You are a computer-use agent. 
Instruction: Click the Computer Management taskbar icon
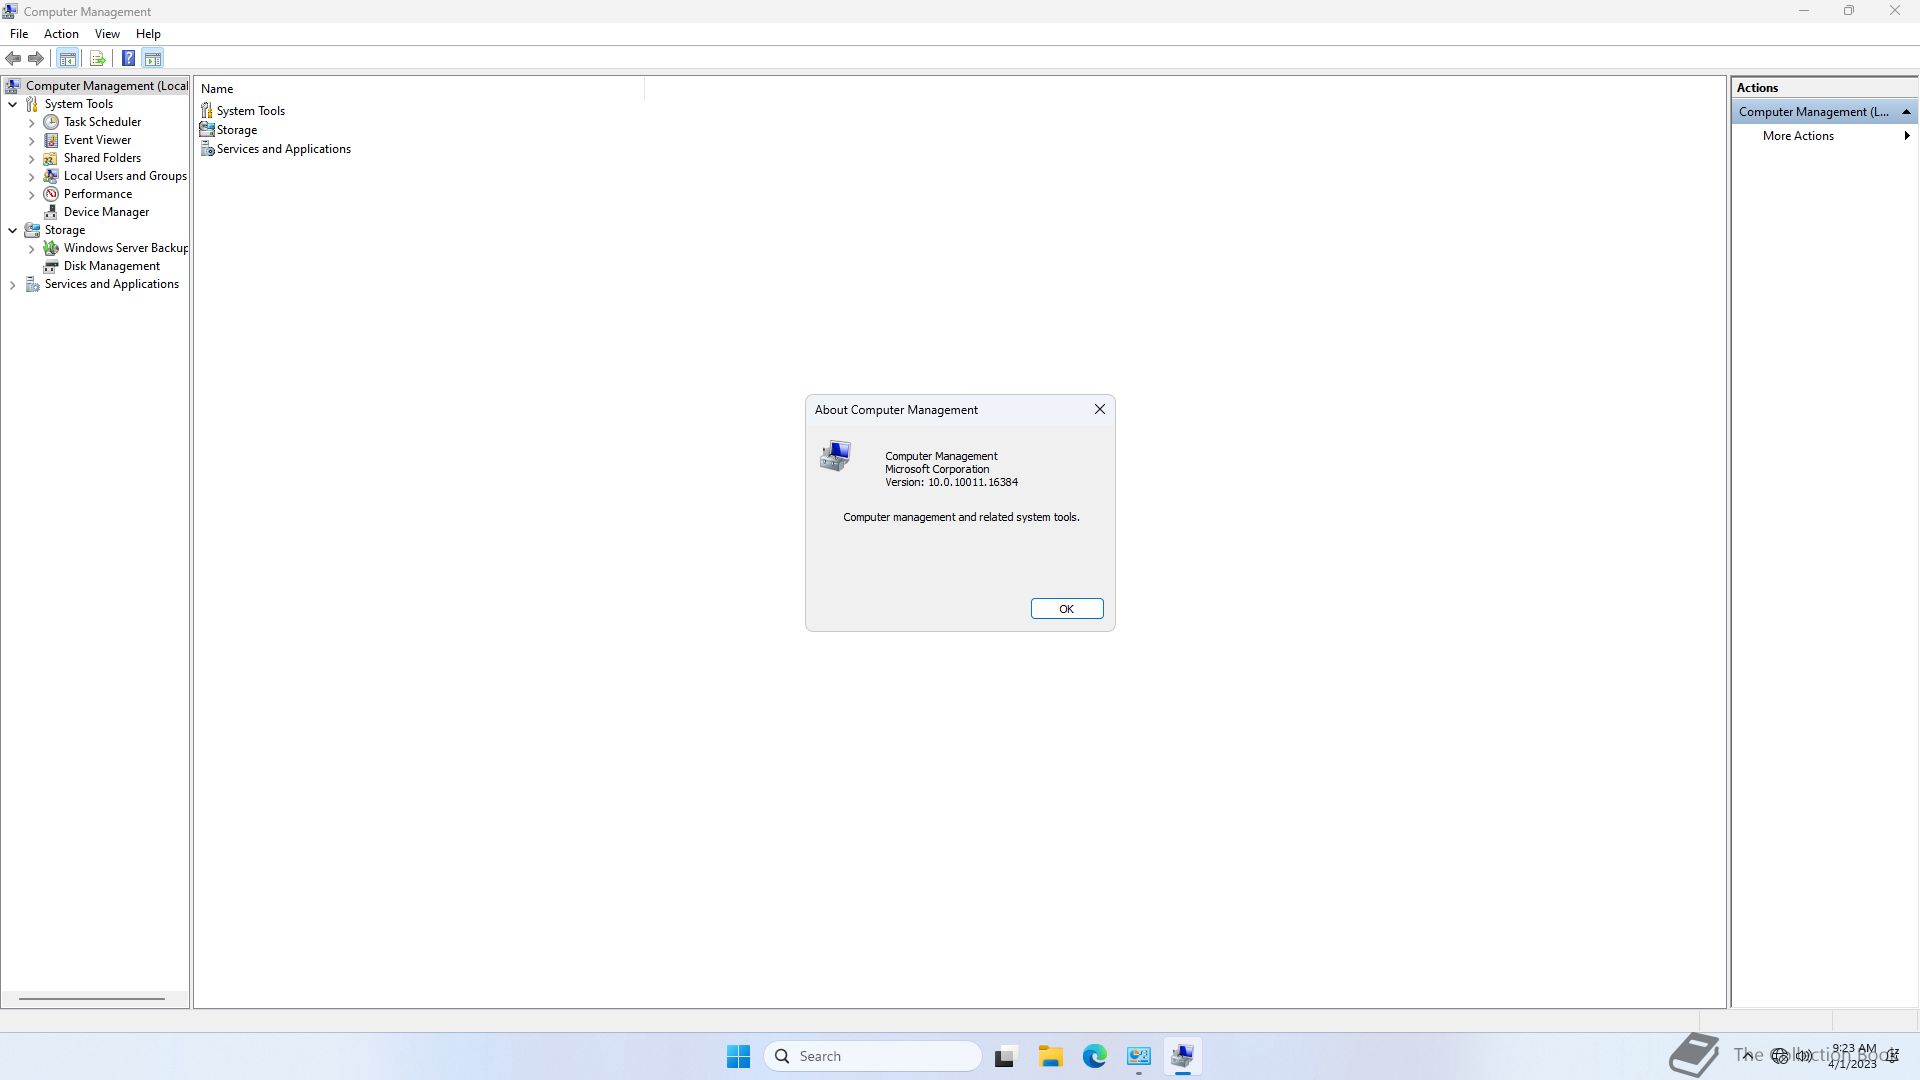(x=1183, y=1056)
